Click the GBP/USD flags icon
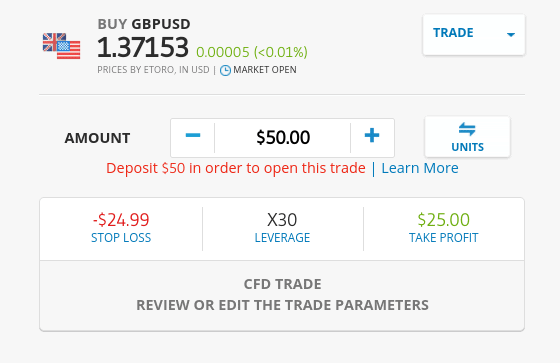This screenshot has width=560, height=363. [61, 46]
